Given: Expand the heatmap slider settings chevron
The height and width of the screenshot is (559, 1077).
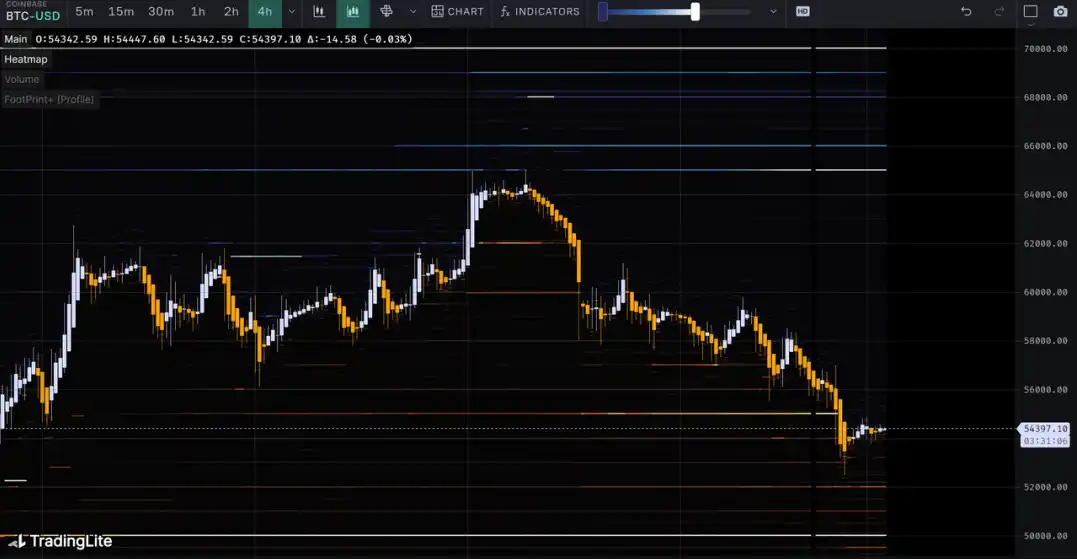Looking at the screenshot, I should [x=773, y=12].
